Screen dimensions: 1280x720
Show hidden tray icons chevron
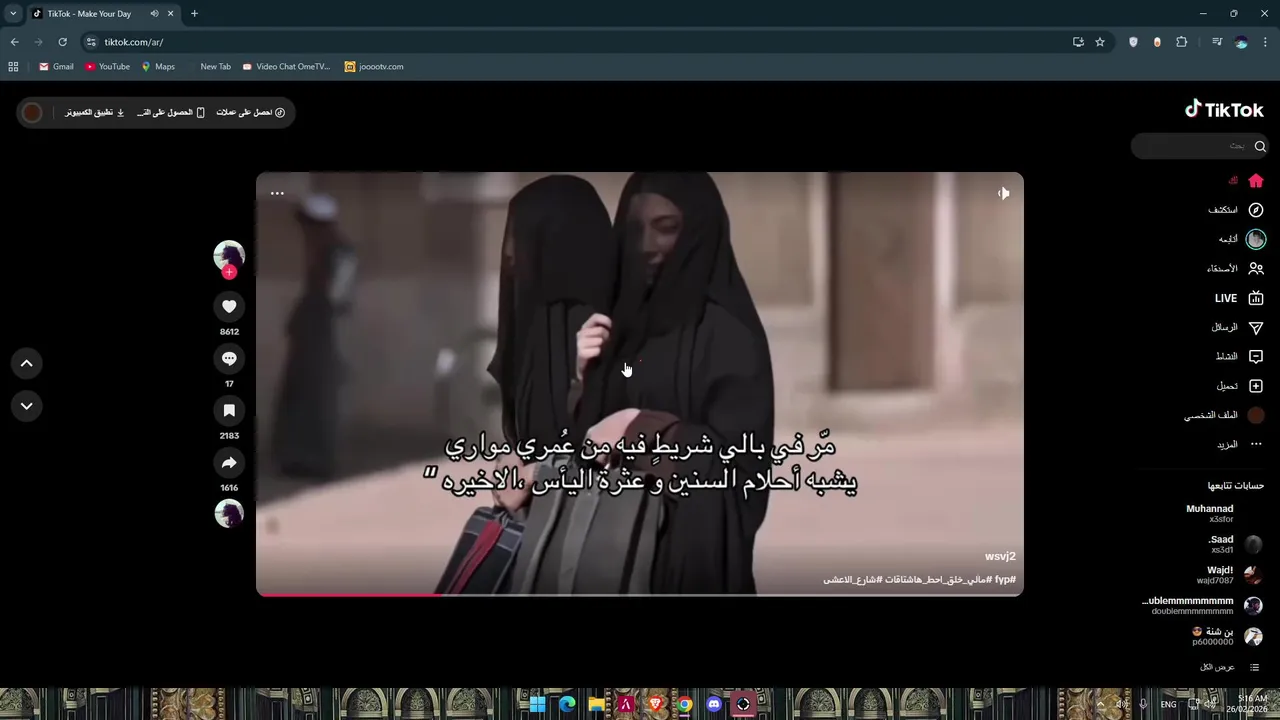(1100, 704)
